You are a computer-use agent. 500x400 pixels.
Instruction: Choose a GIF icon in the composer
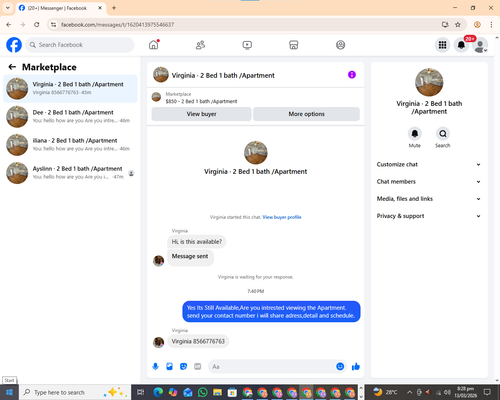(x=198, y=367)
